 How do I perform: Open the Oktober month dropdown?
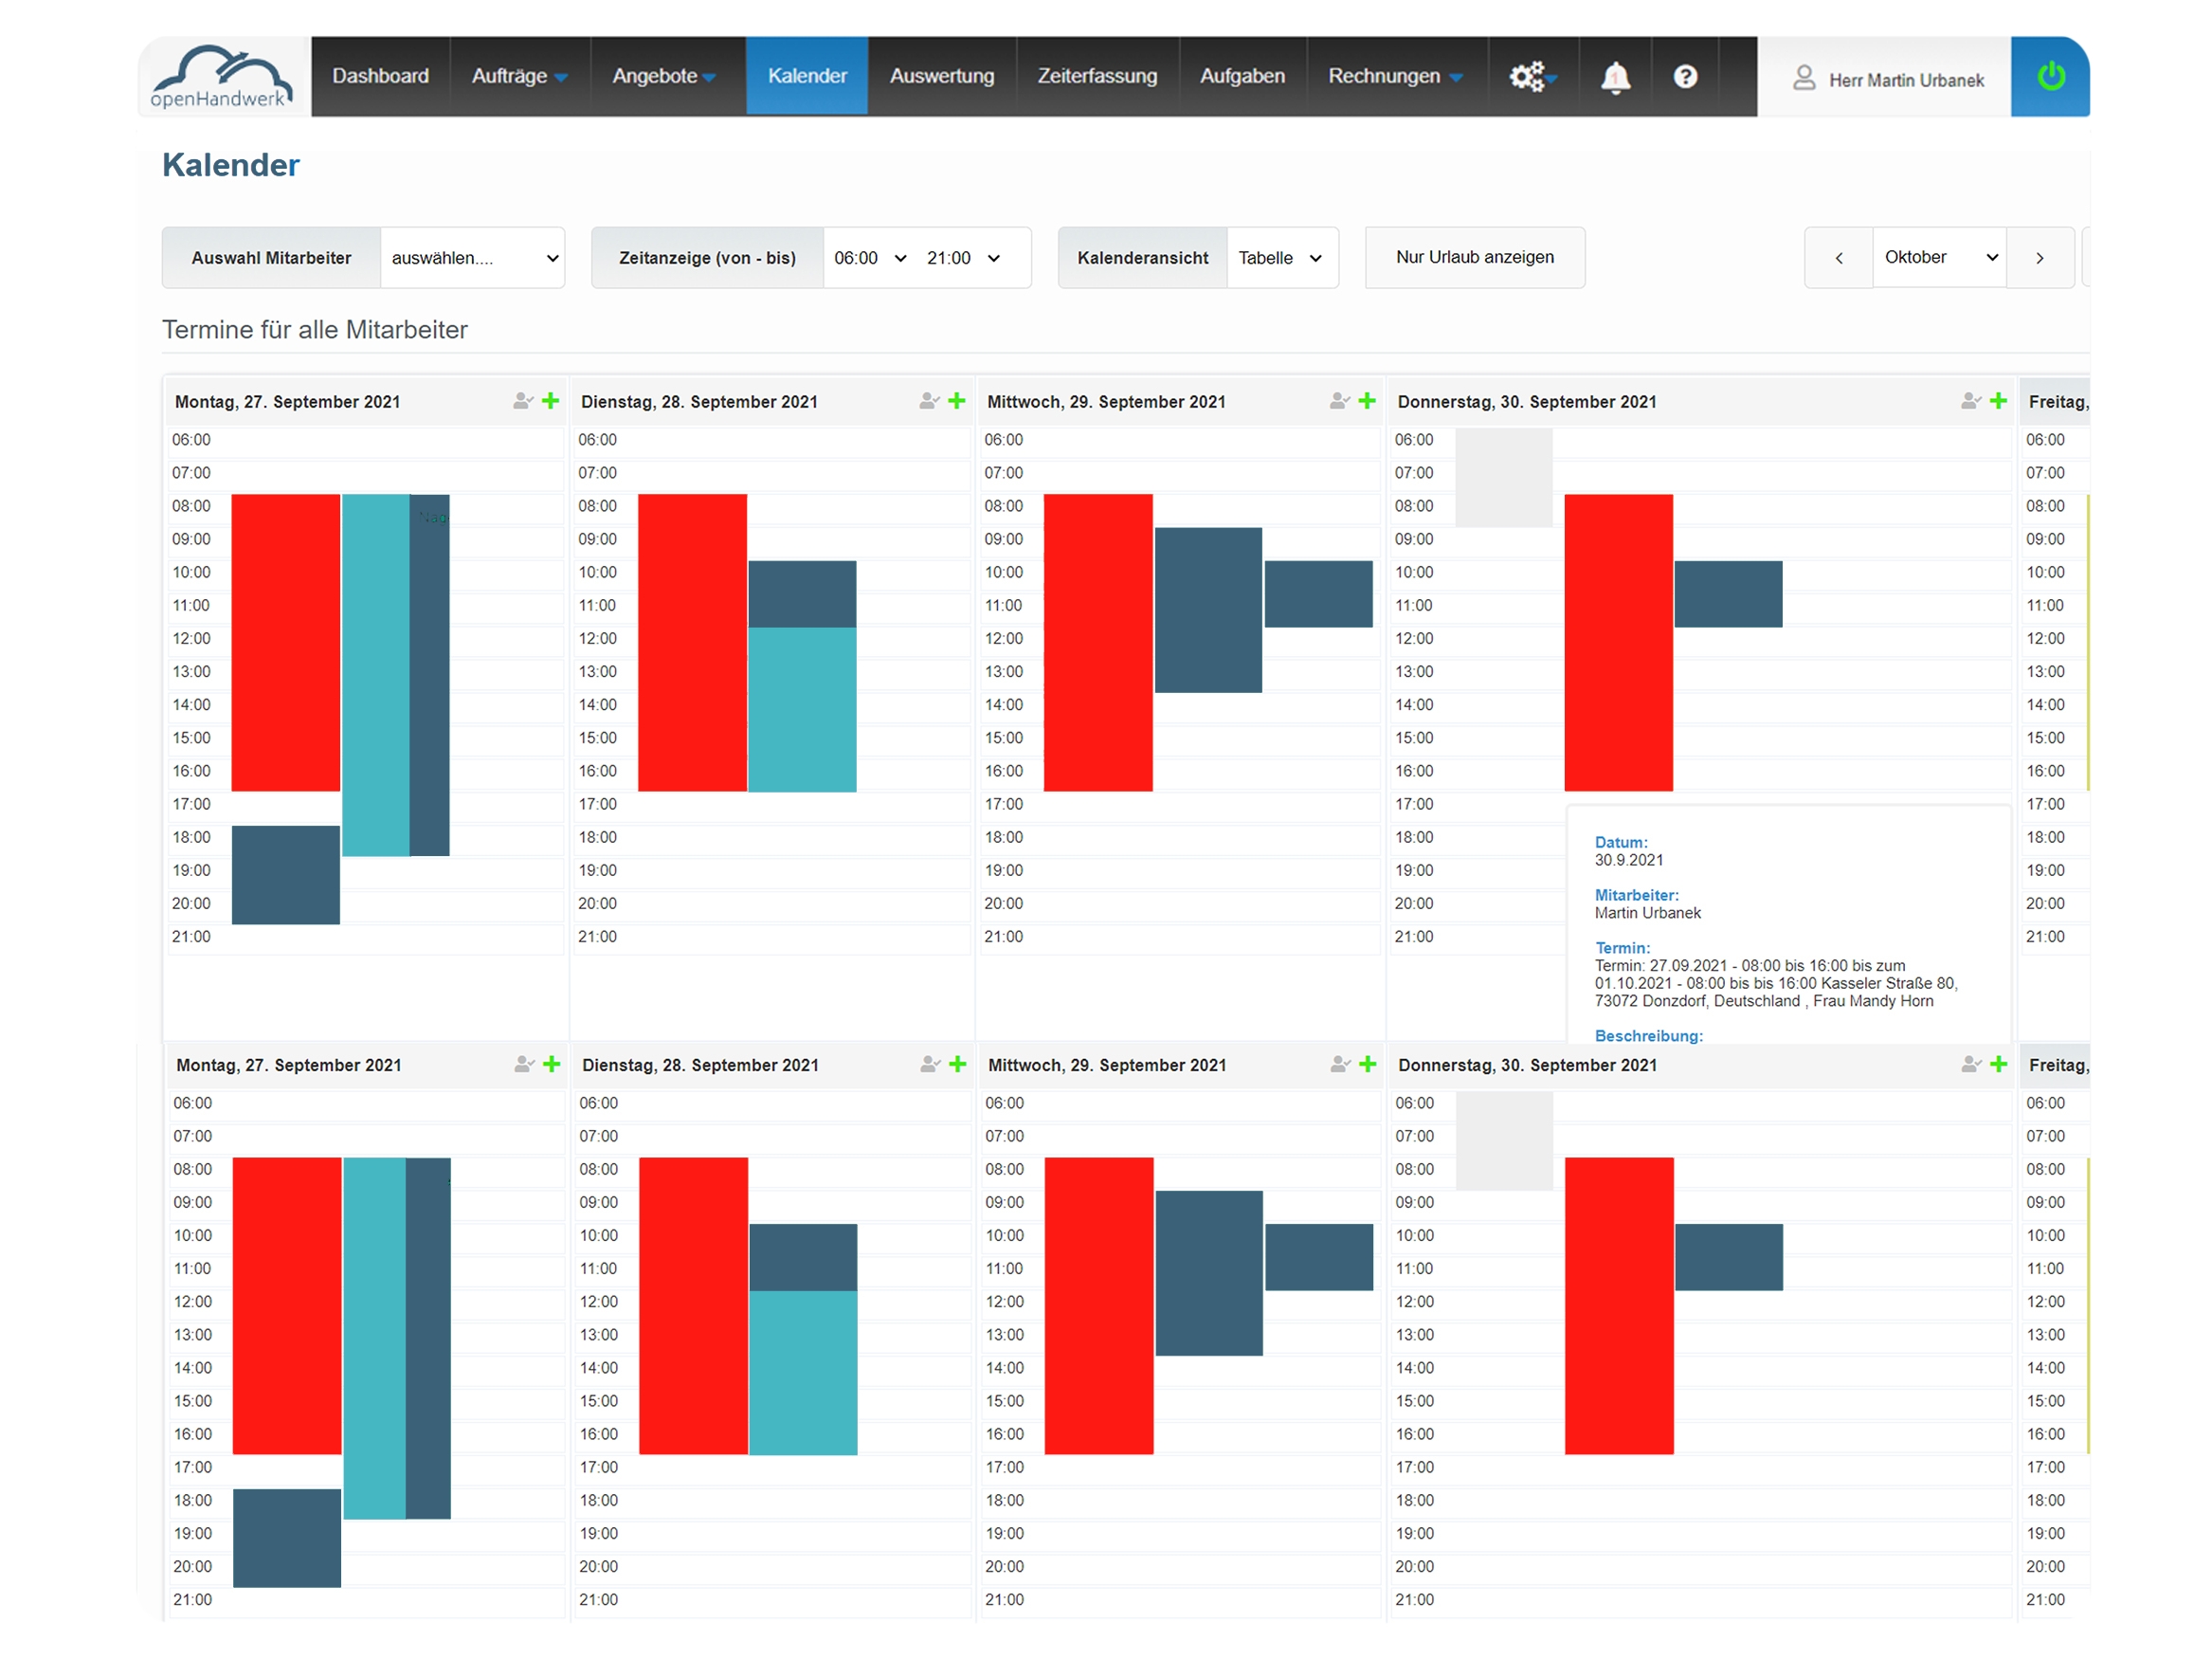tap(1938, 257)
